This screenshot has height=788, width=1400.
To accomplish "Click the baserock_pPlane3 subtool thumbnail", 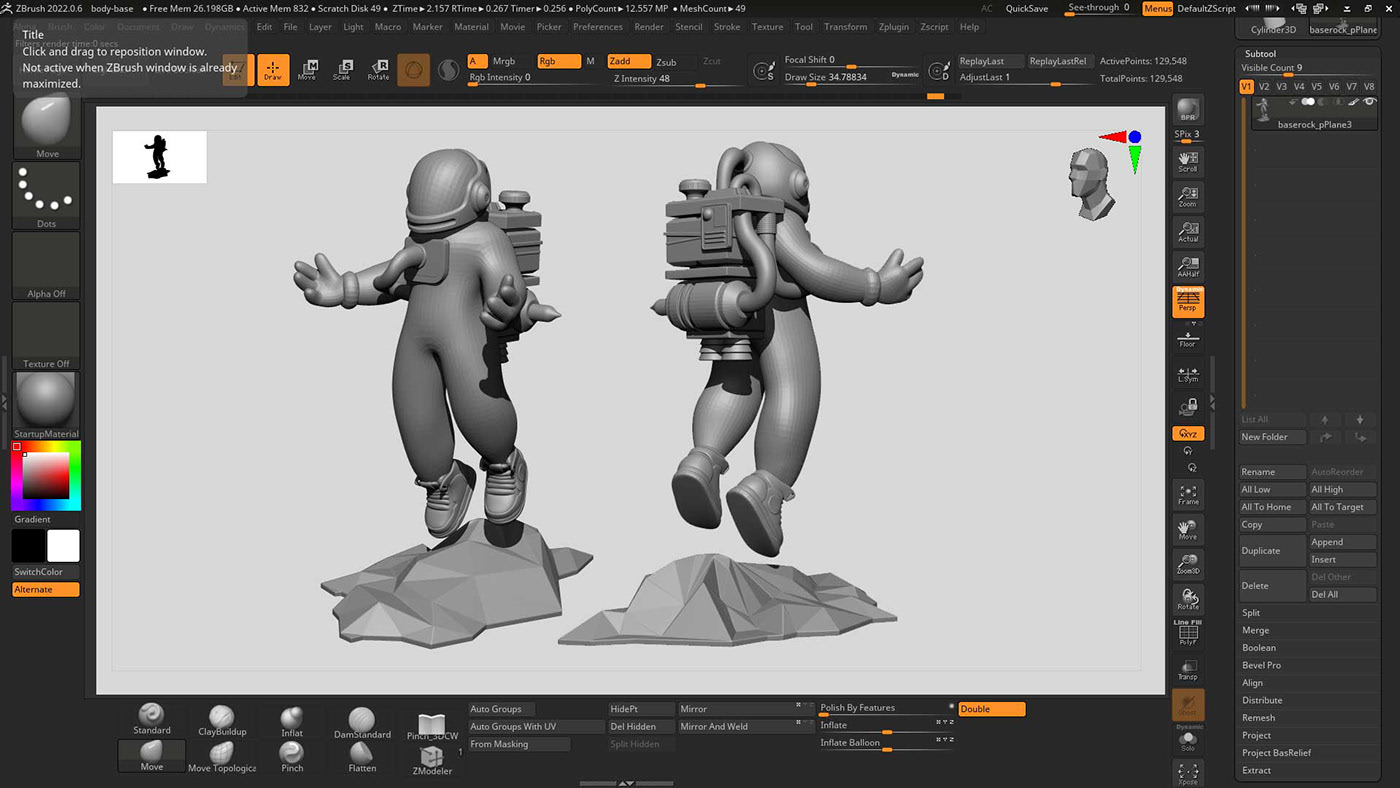I will tap(1263, 110).
